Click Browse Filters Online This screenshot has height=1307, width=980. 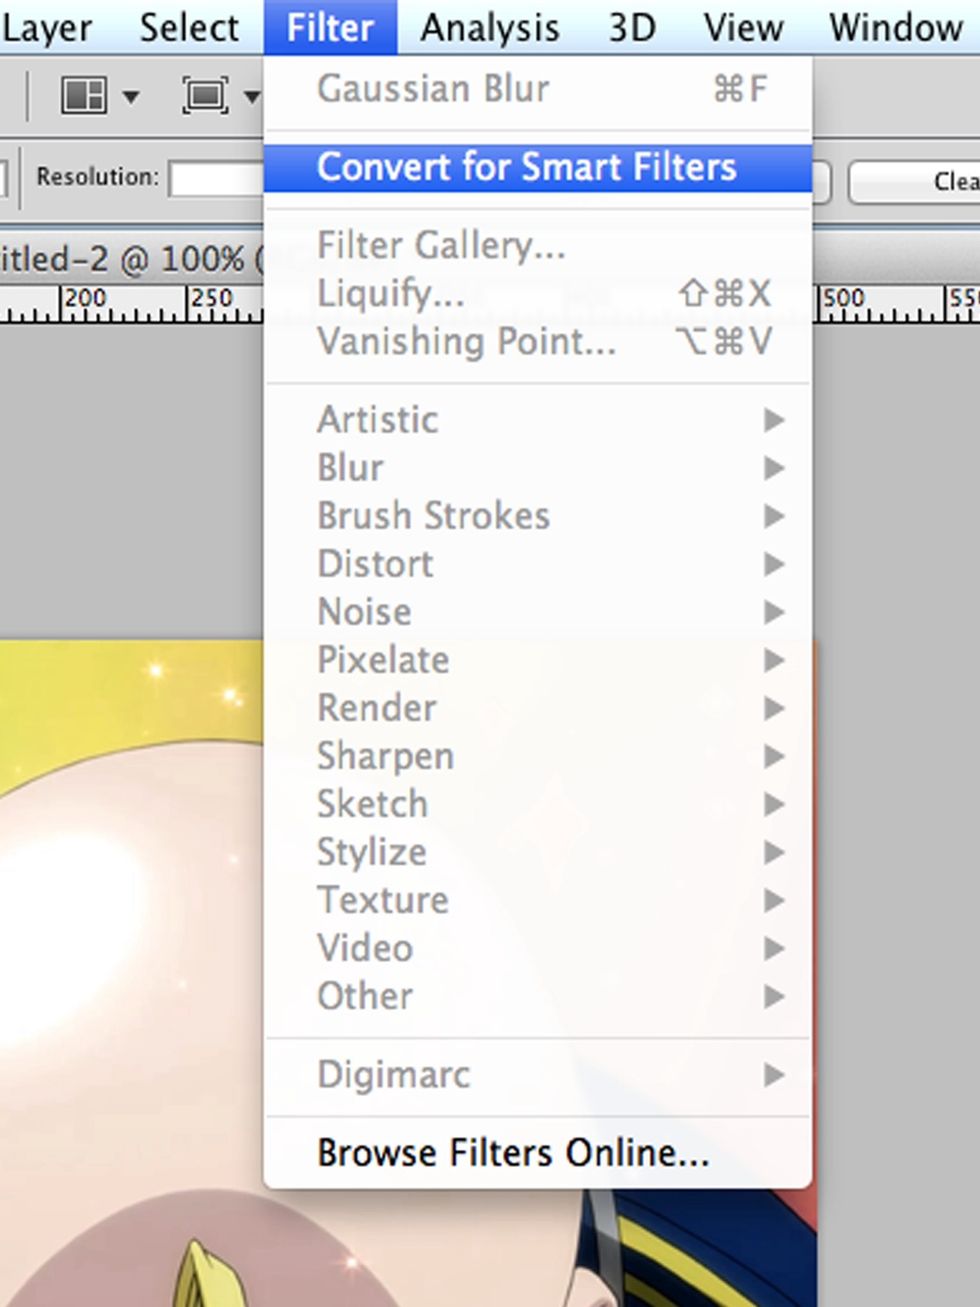tap(511, 1151)
